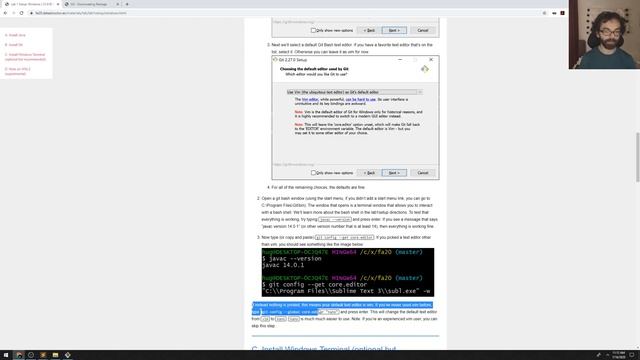The image size is (640, 360).
Task: Open Git Bash from the taskbar
Action: point(68,355)
